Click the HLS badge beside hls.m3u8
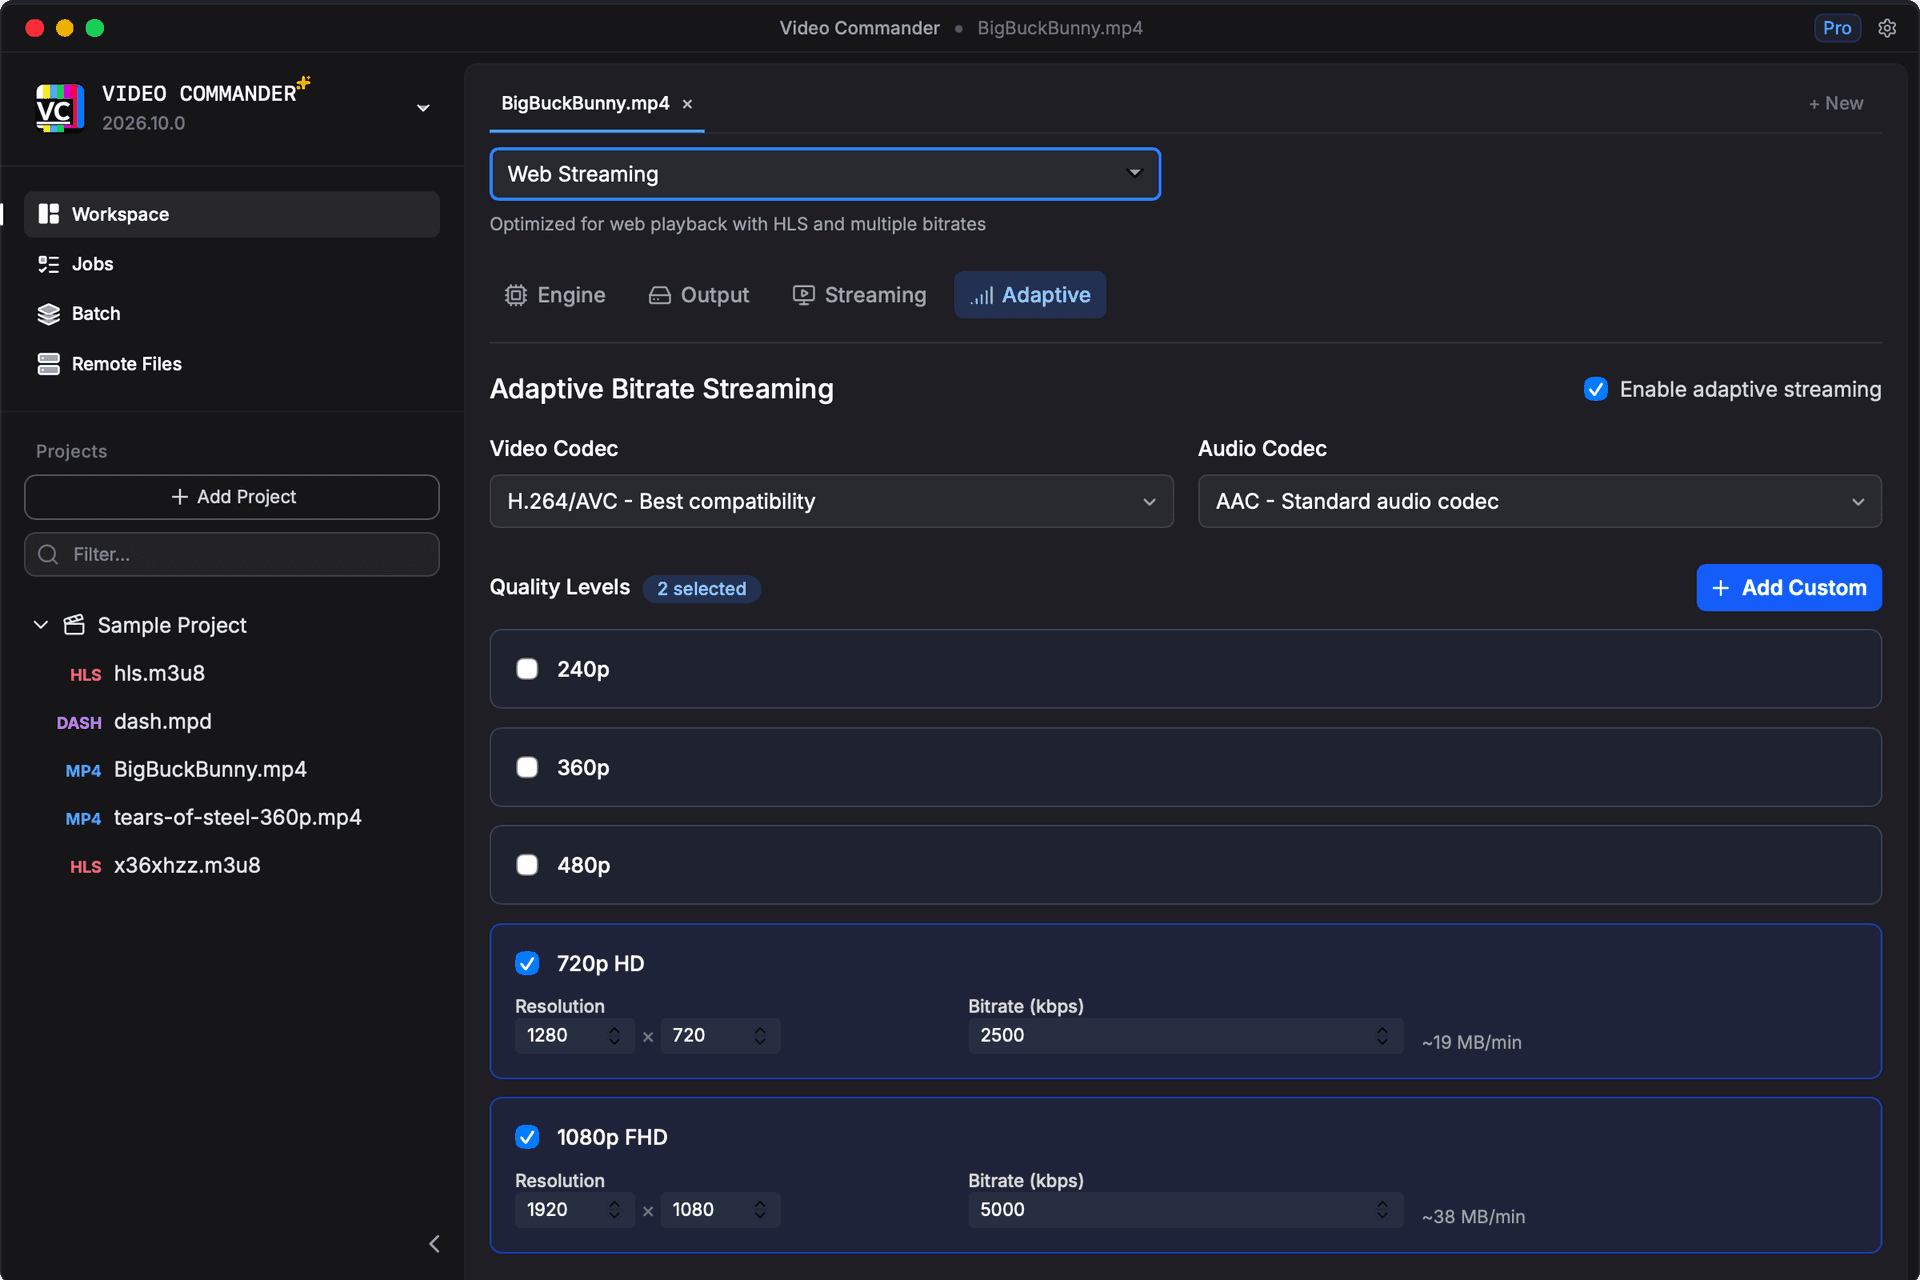 (x=85, y=675)
